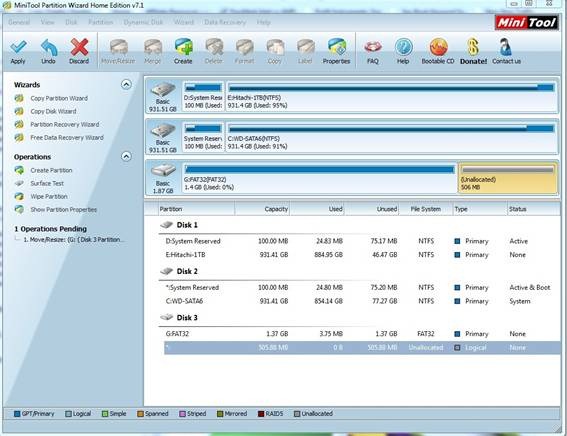The image size is (567, 436).
Task: Open the Disk menu
Action: point(71,22)
